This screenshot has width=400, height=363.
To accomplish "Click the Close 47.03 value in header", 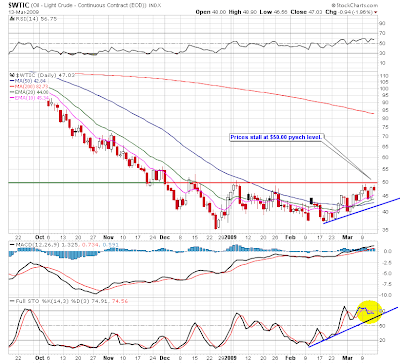I will point(306,12).
